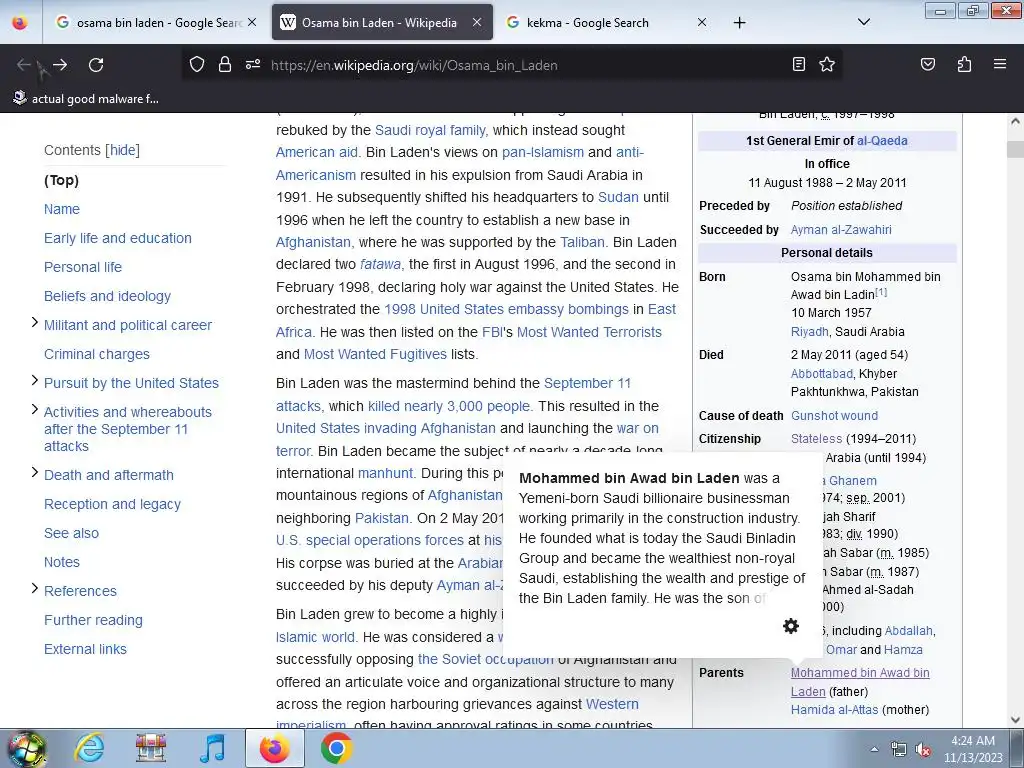
Task: Close the osama bin laden Google Search tab
Action: tap(252, 22)
